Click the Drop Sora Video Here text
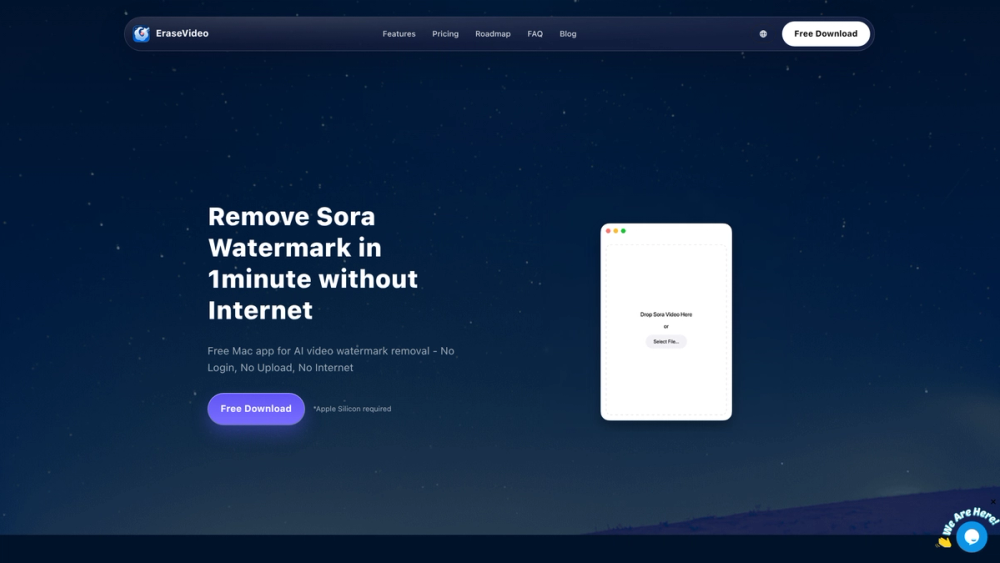This screenshot has width=1000, height=563. tap(666, 314)
